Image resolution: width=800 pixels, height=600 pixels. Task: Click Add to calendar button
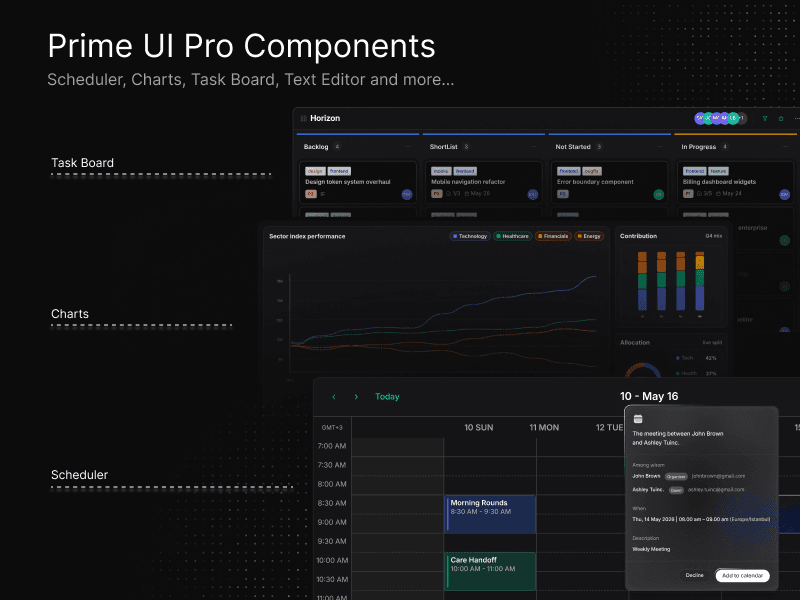click(x=742, y=576)
